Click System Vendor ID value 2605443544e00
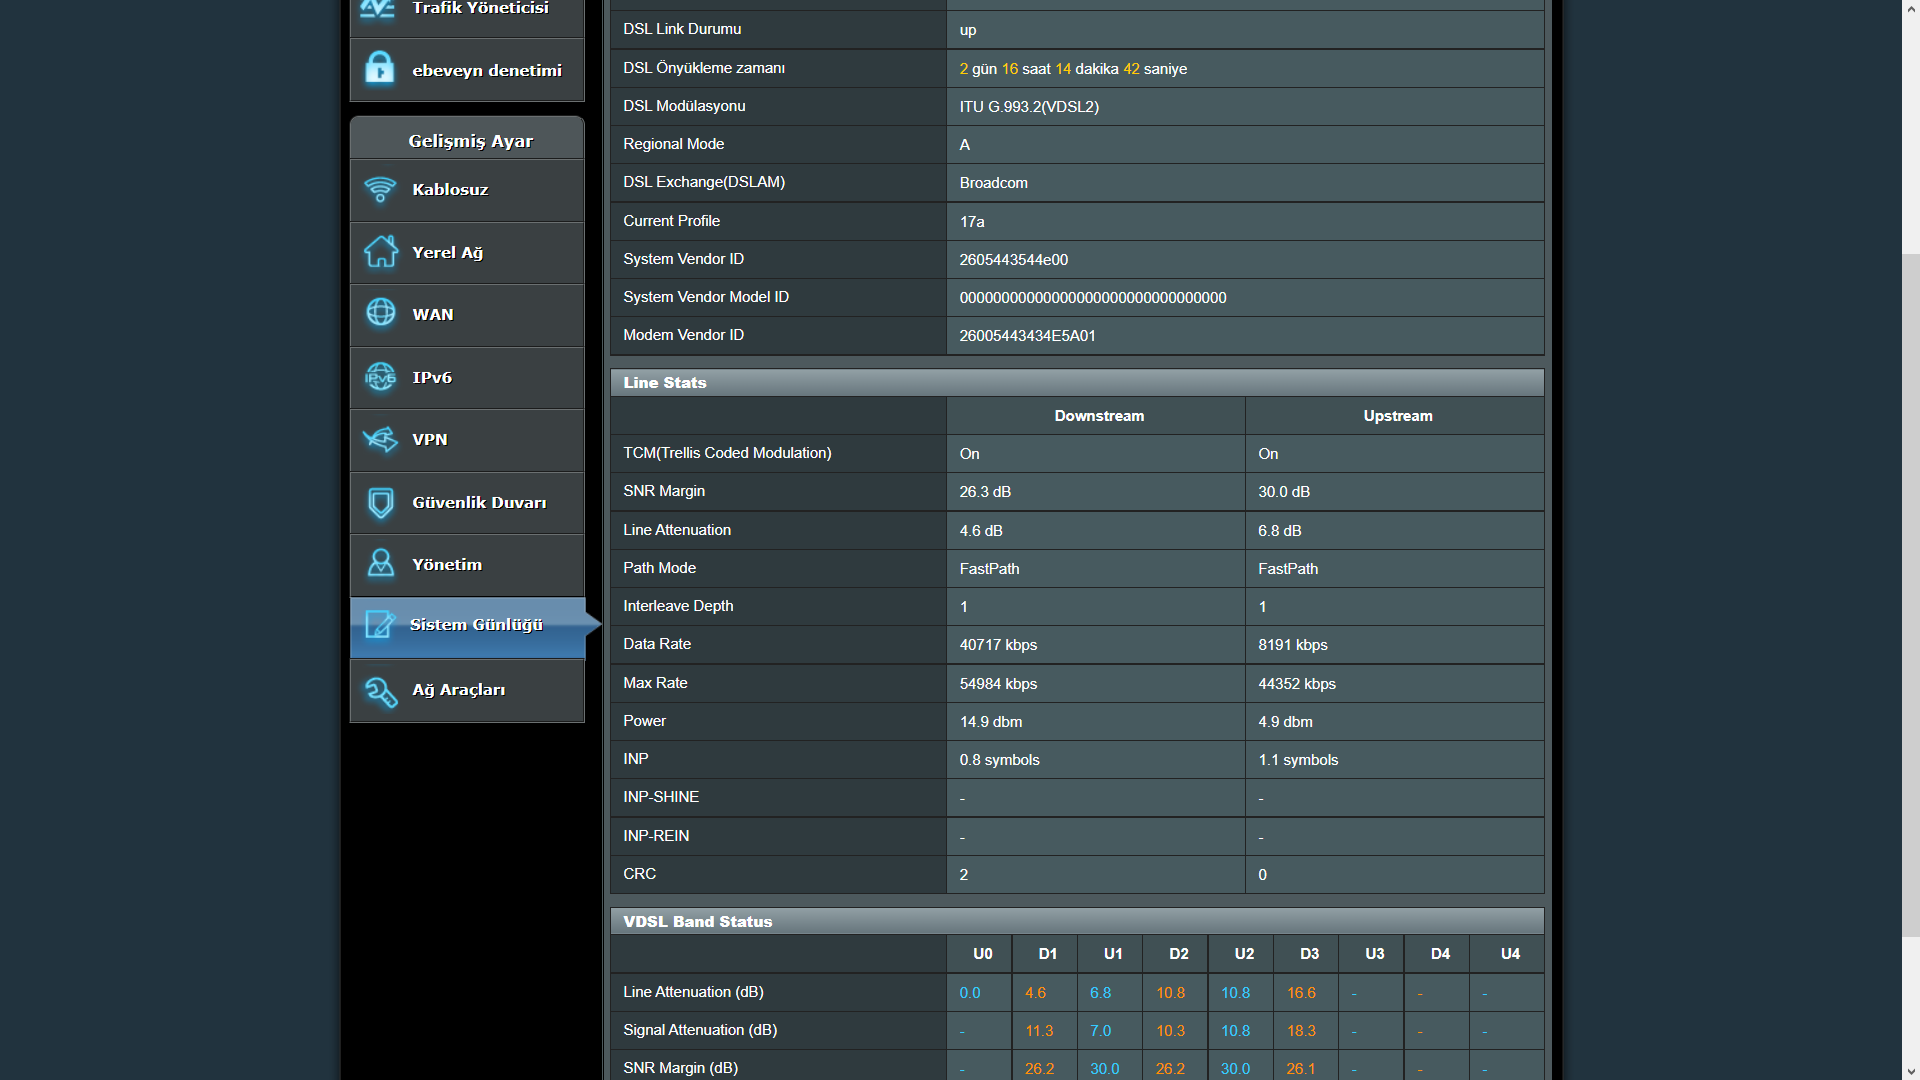 1013,260
